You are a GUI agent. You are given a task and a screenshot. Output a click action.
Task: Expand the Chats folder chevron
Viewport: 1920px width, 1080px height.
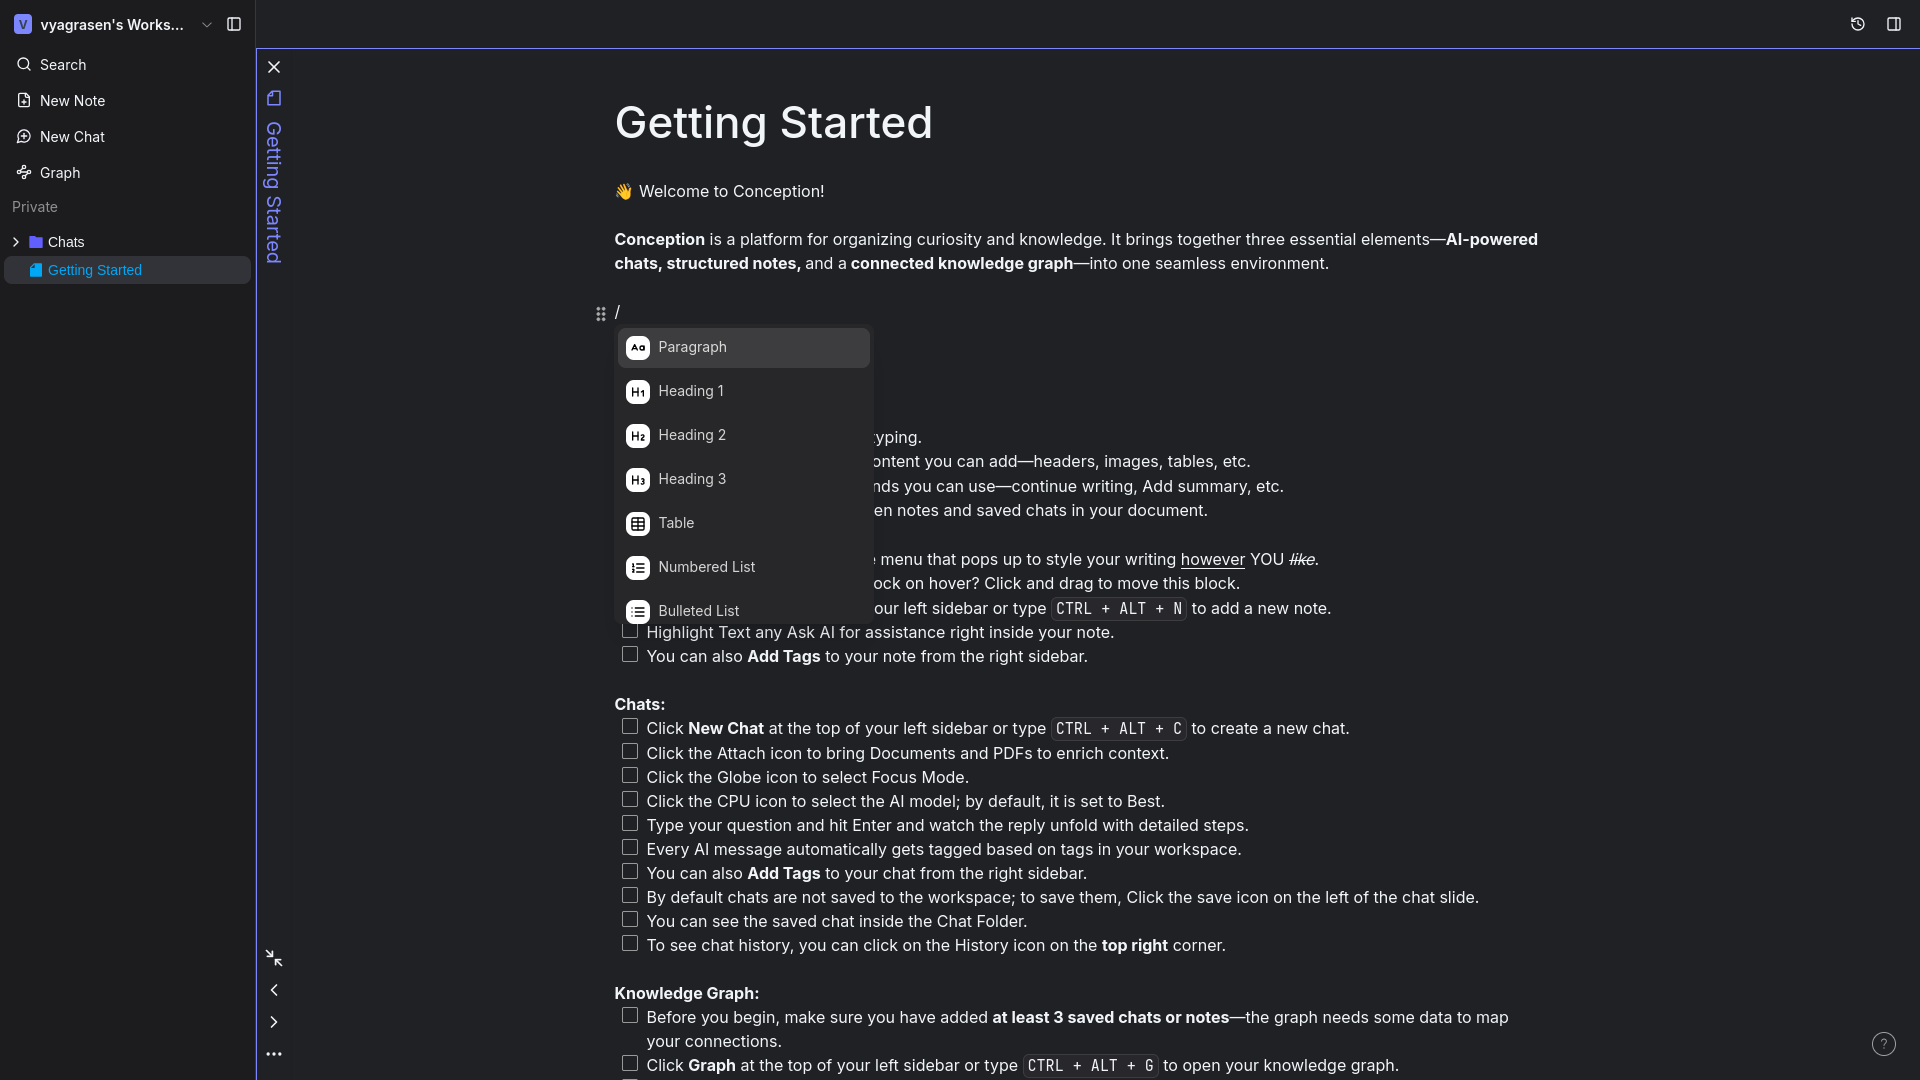(16, 242)
